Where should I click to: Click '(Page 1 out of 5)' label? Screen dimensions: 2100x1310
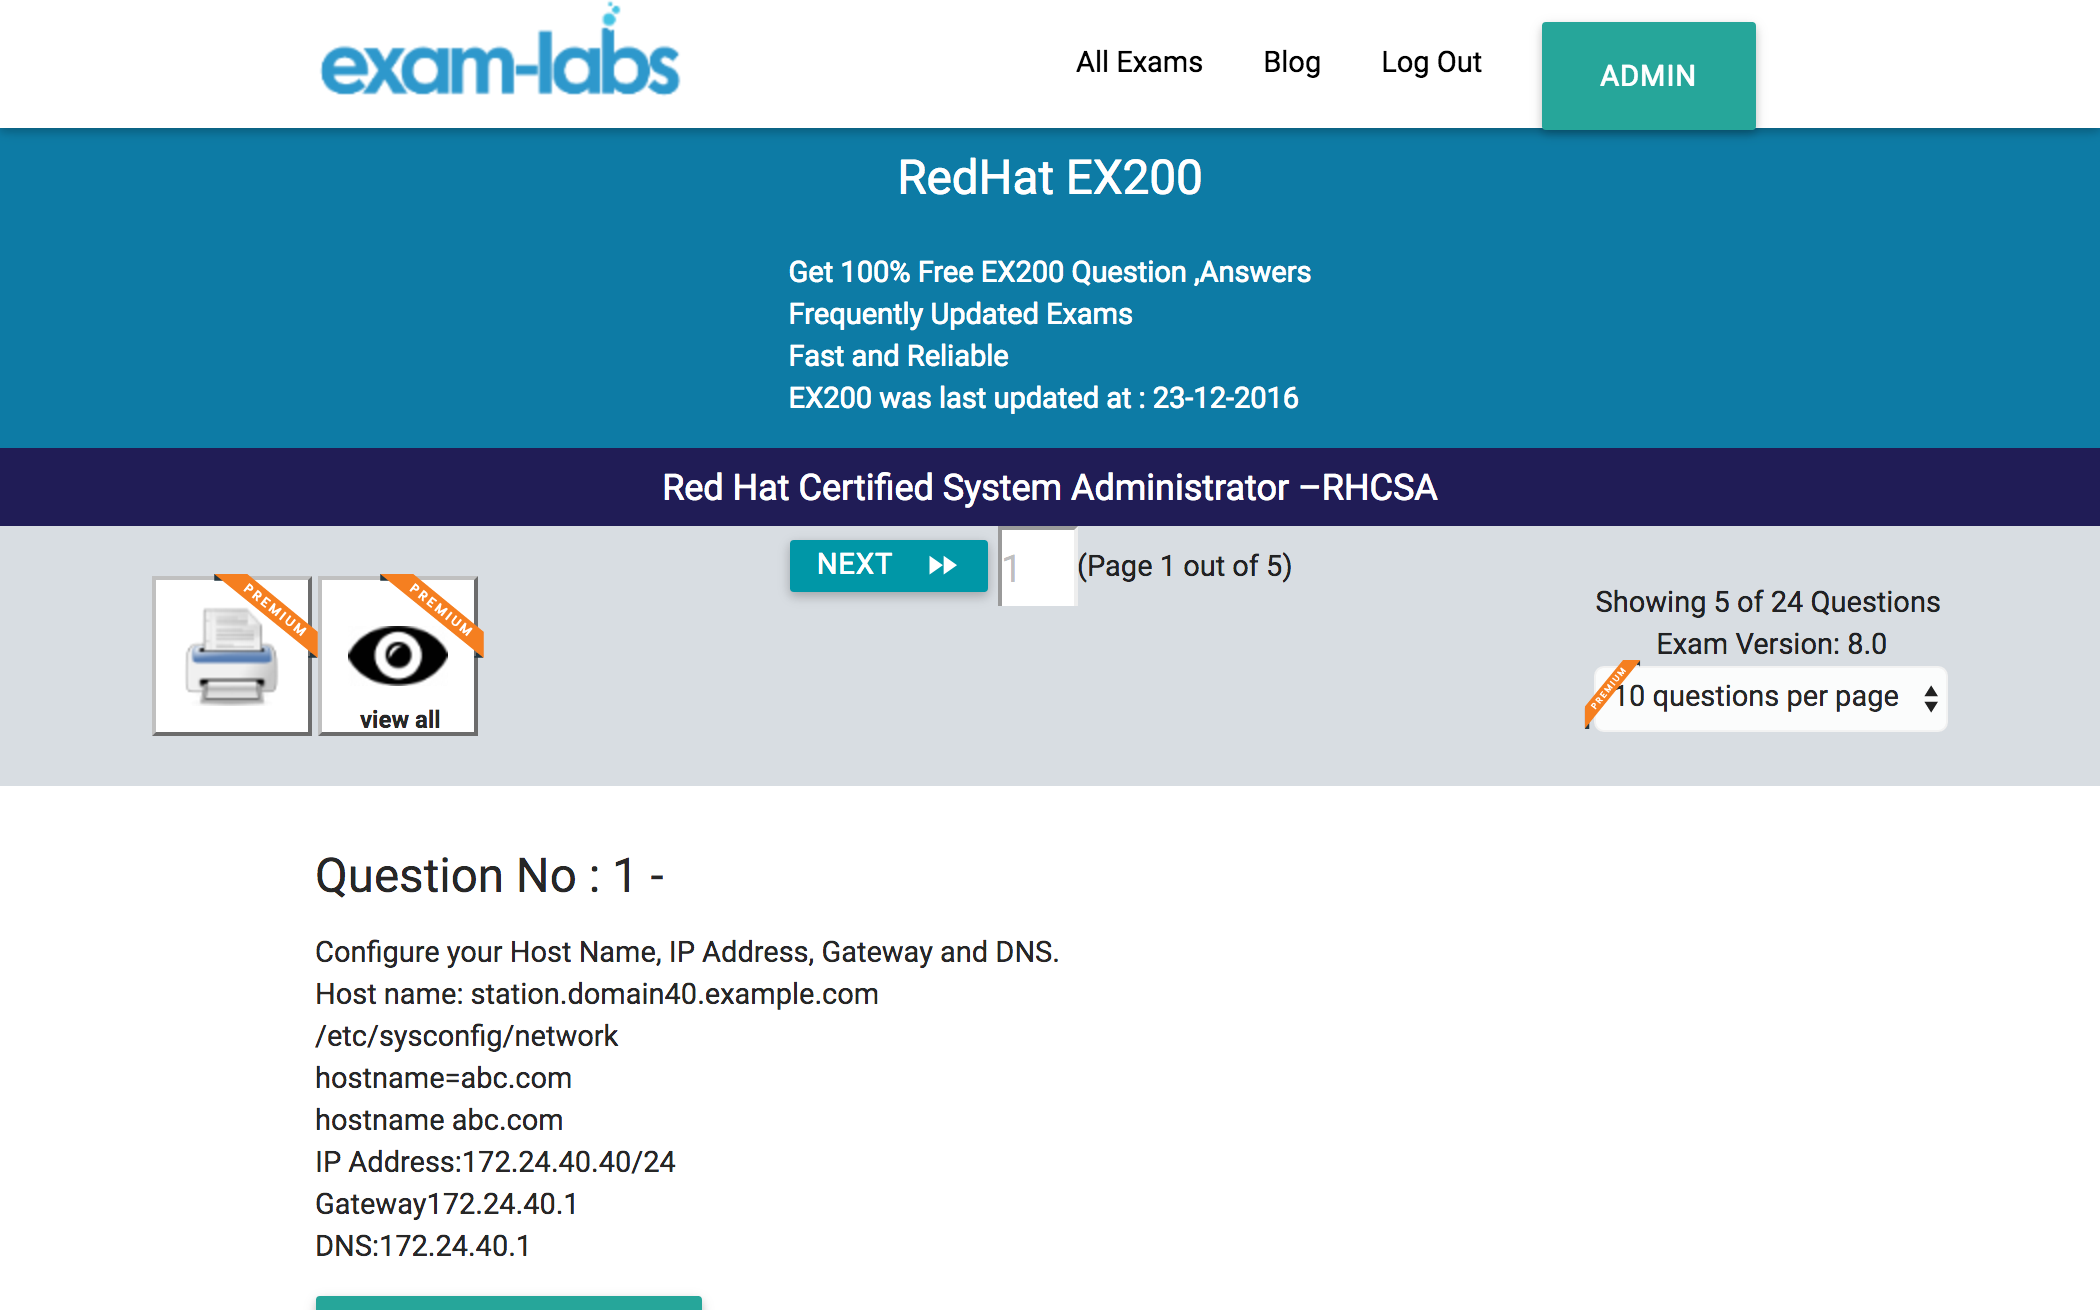[x=1184, y=566]
